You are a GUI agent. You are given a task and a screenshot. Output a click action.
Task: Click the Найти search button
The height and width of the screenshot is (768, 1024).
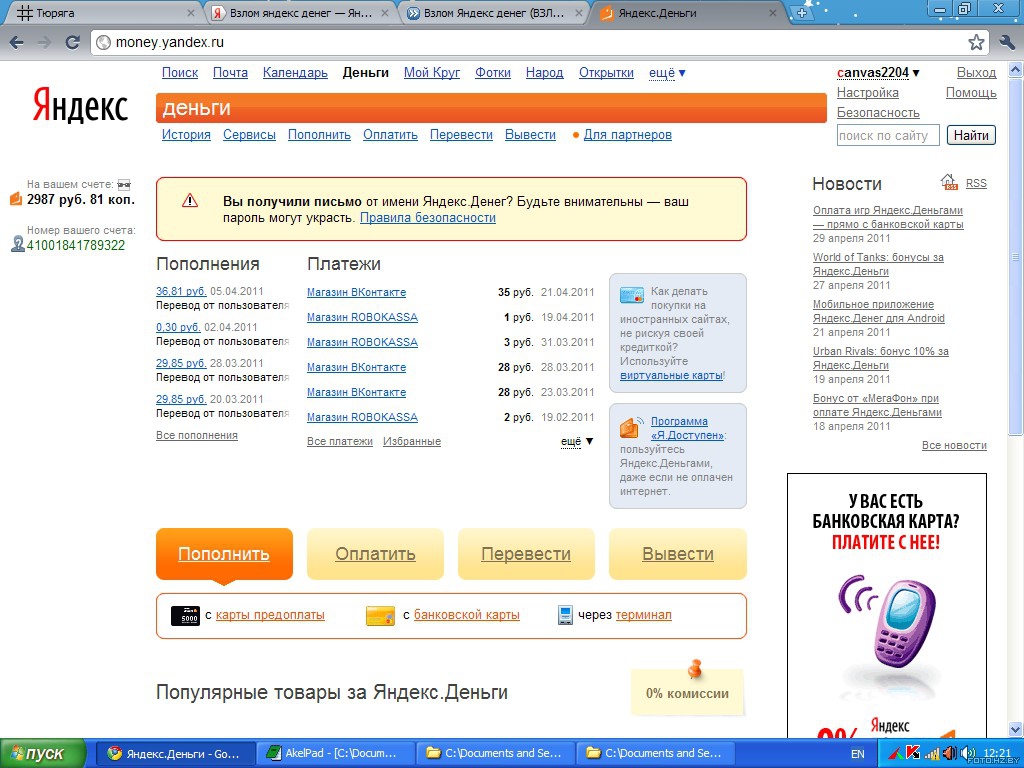tap(971, 135)
